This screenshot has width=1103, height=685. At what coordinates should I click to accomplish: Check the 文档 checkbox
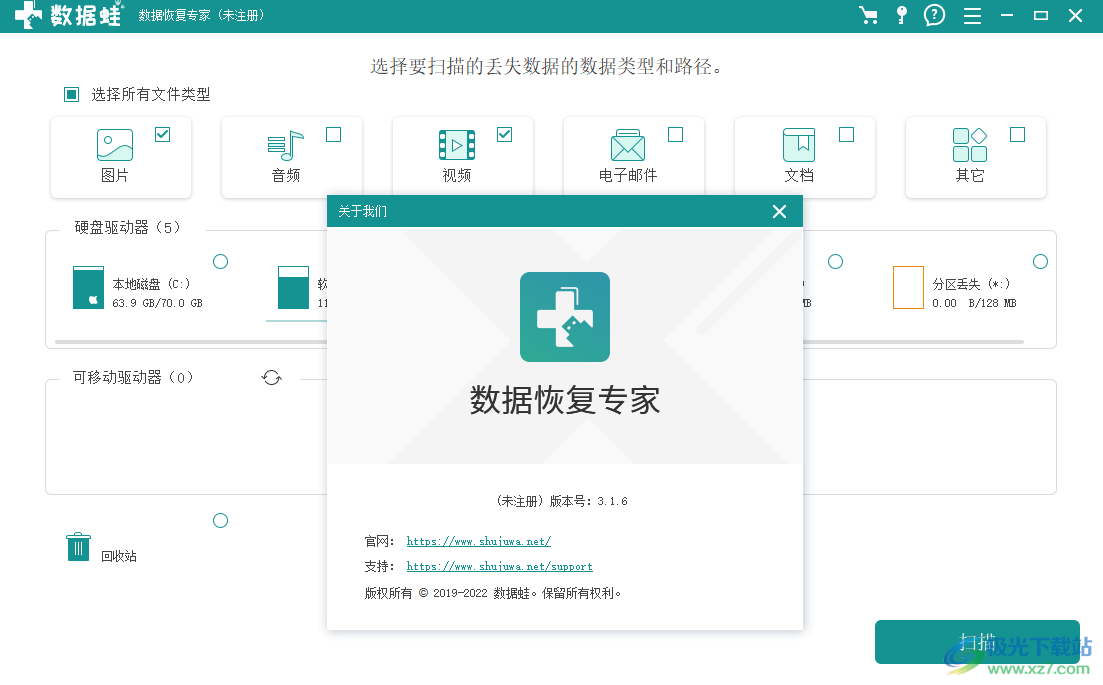pos(846,134)
